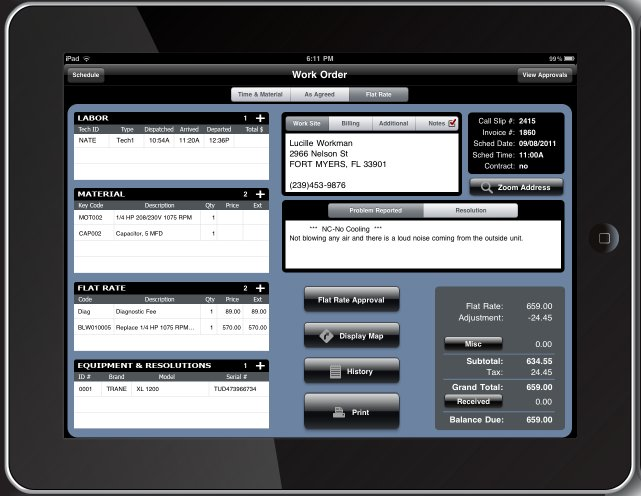
Task: Add a new labor entry with plus icon
Action: point(260,118)
